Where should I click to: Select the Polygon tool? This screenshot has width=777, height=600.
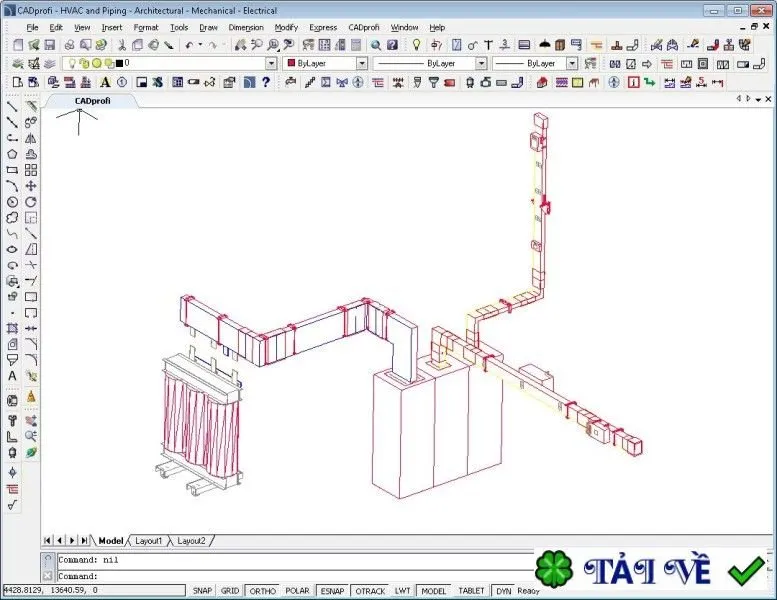tap(12, 154)
